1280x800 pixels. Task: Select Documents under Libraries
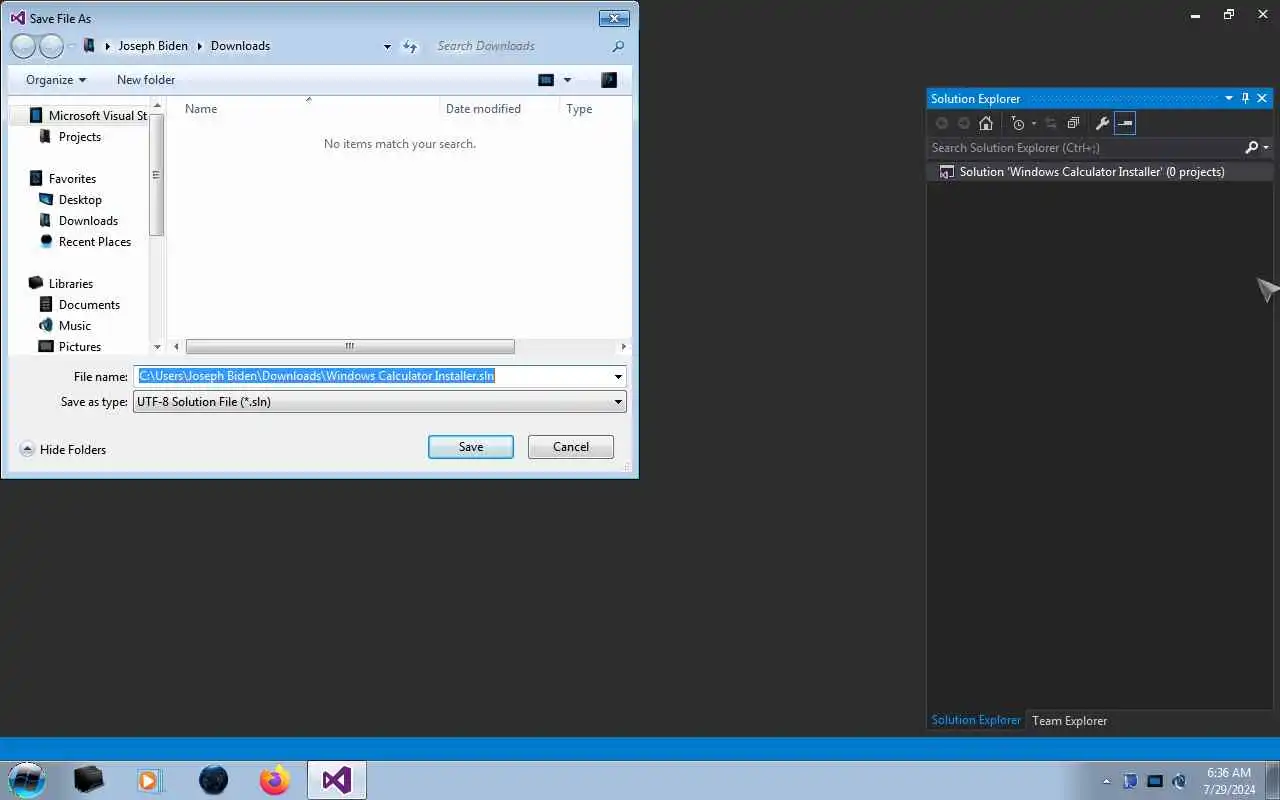click(79, 305)
